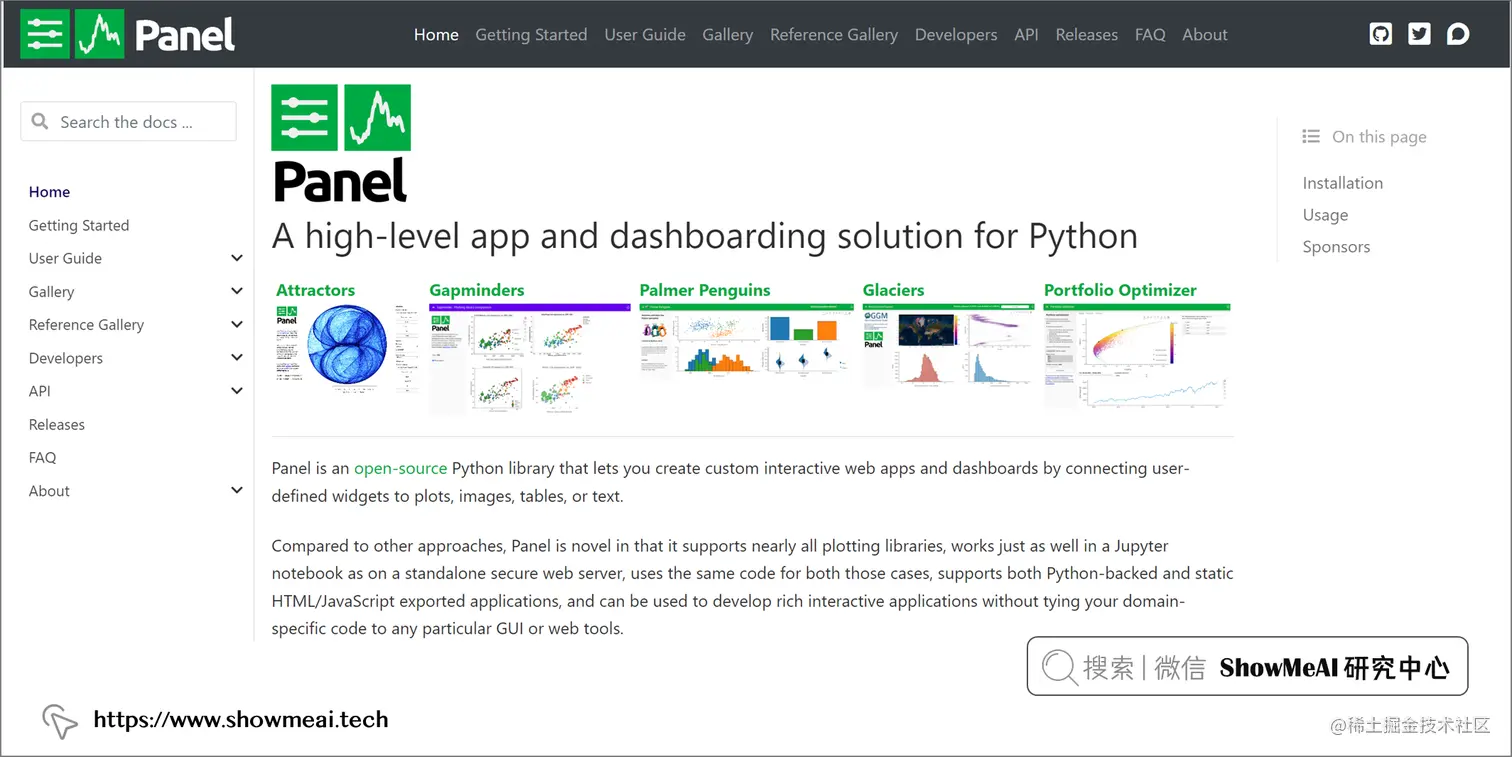Screen dimensions: 1512x757
Task: Click the search magnifier icon
Action: (40, 121)
